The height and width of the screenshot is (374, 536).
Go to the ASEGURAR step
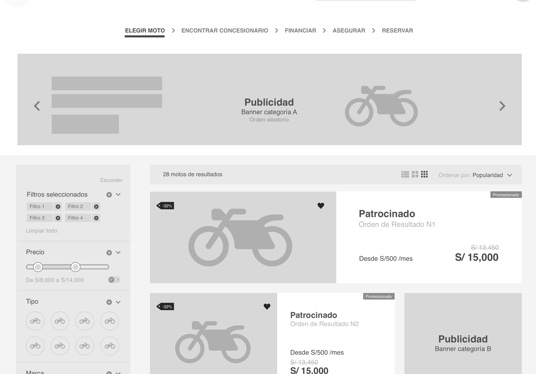(349, 30)
